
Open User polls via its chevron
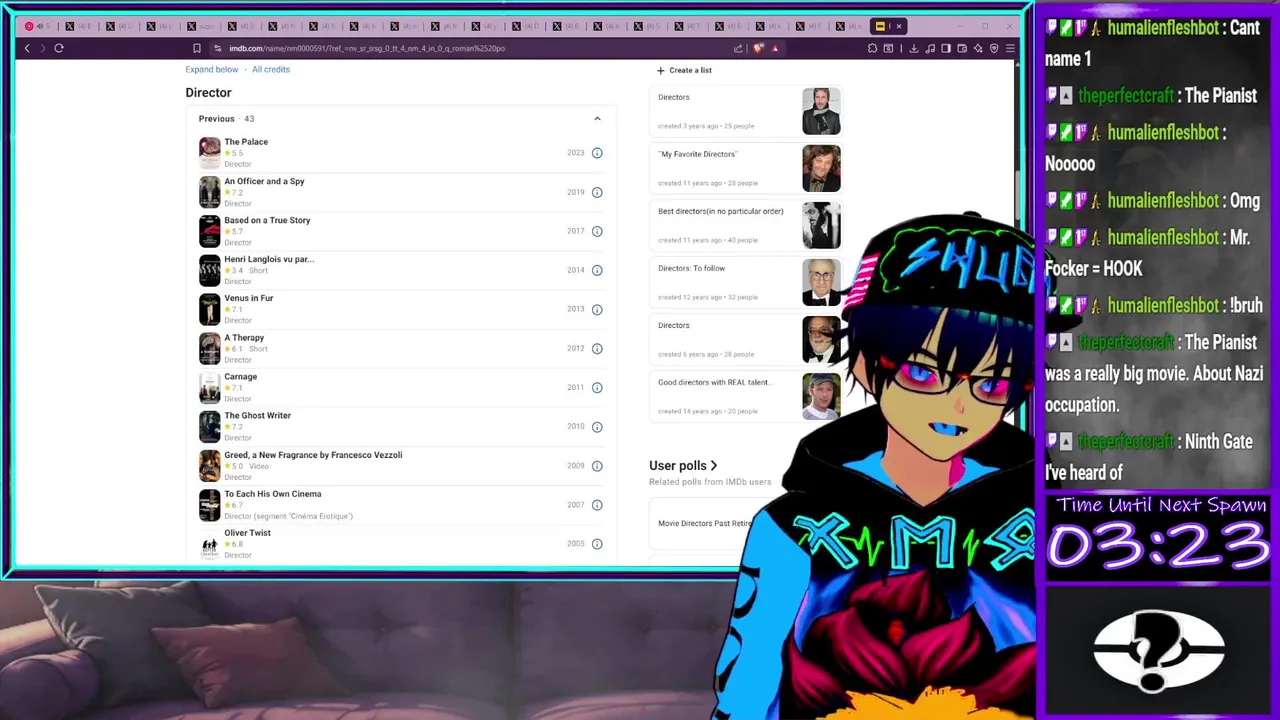713,466
